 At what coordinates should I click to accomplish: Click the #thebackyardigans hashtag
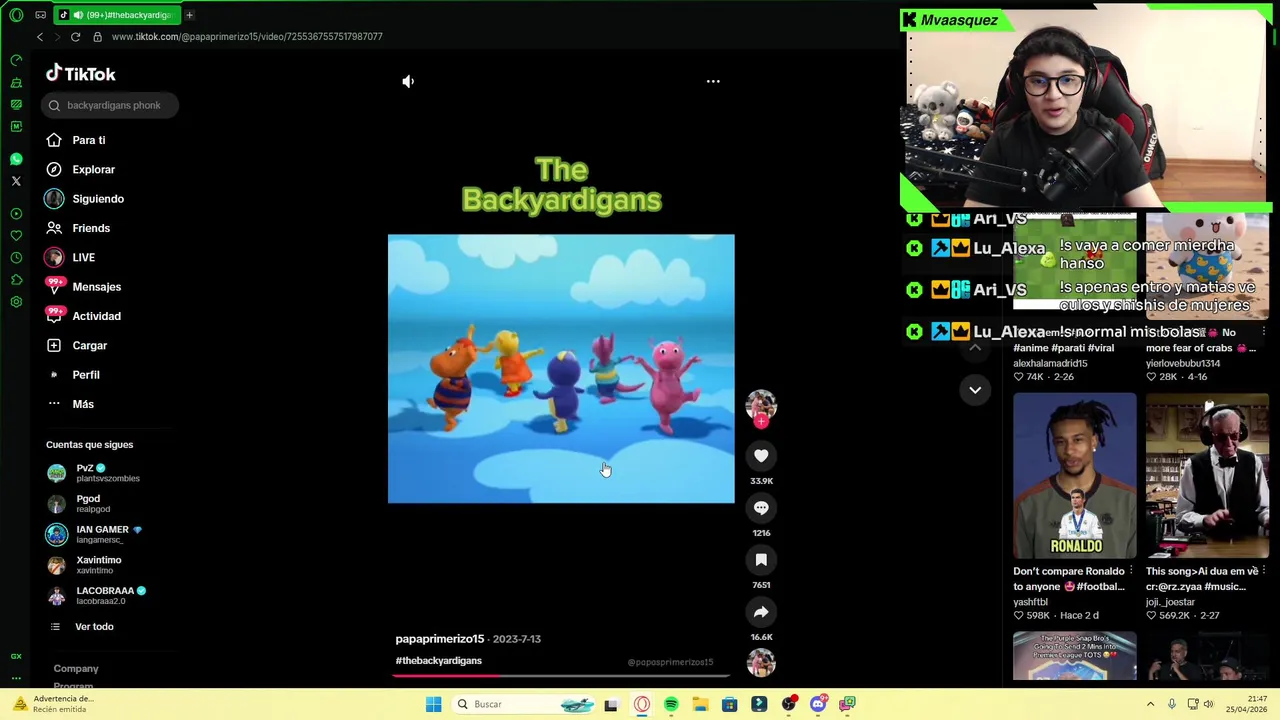438,661
